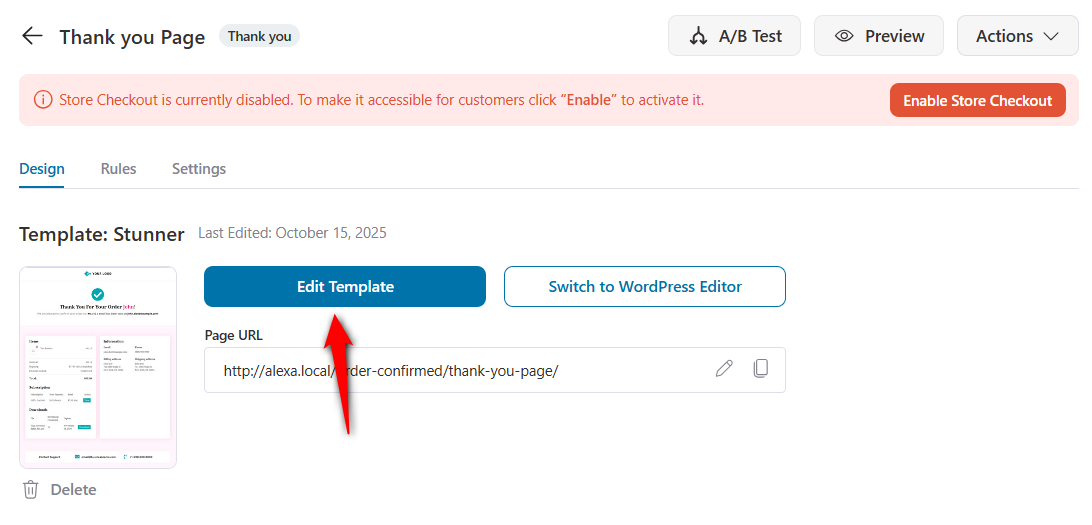Screen dimensions: 1092x525
Task: Click the "Template: Stunner" heading
Action: point(102,234)
